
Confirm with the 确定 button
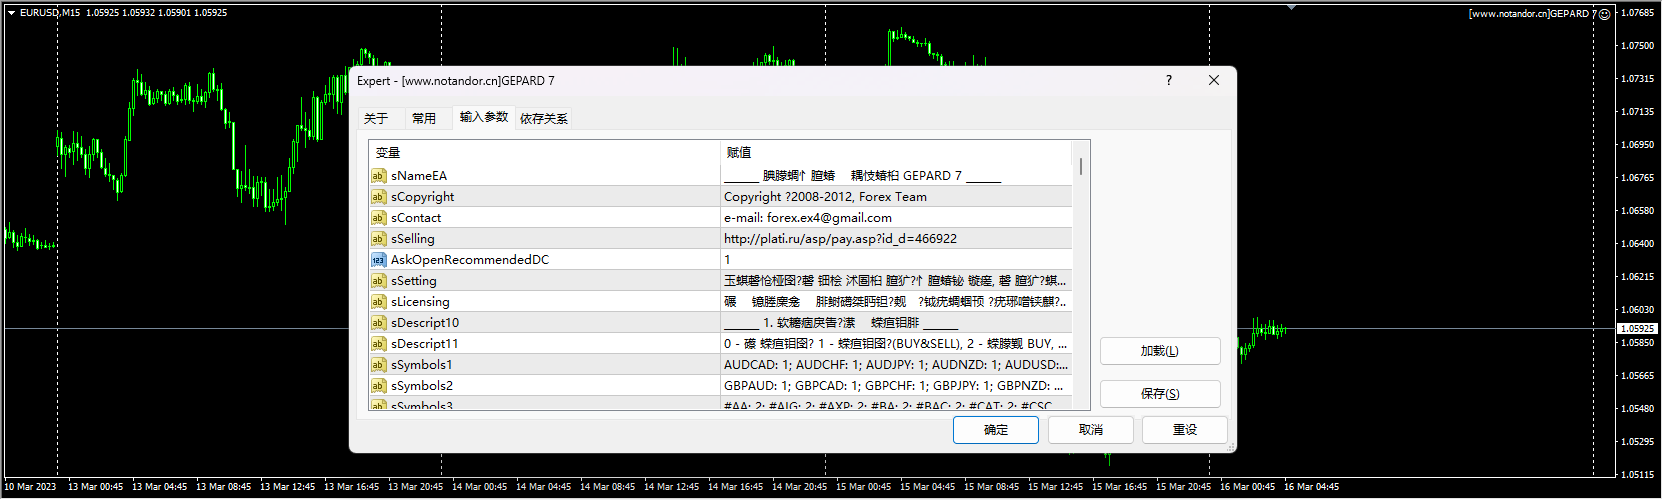click(995, 430)
